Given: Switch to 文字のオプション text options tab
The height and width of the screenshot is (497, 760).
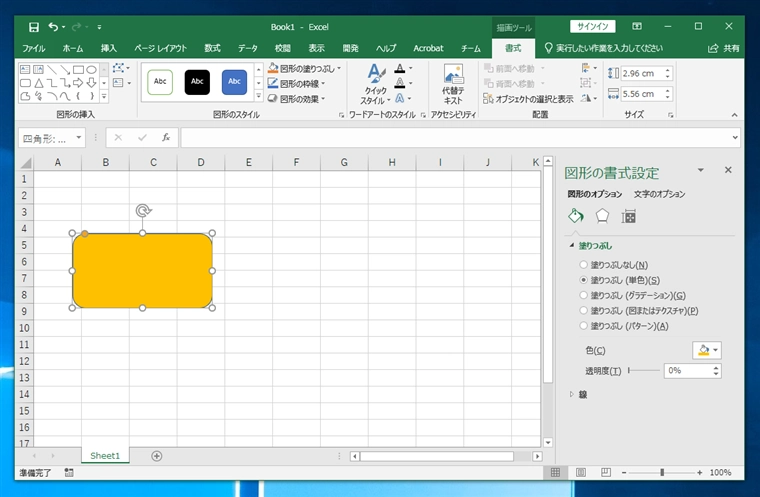Looking at the screenshot, I should 659,193.
